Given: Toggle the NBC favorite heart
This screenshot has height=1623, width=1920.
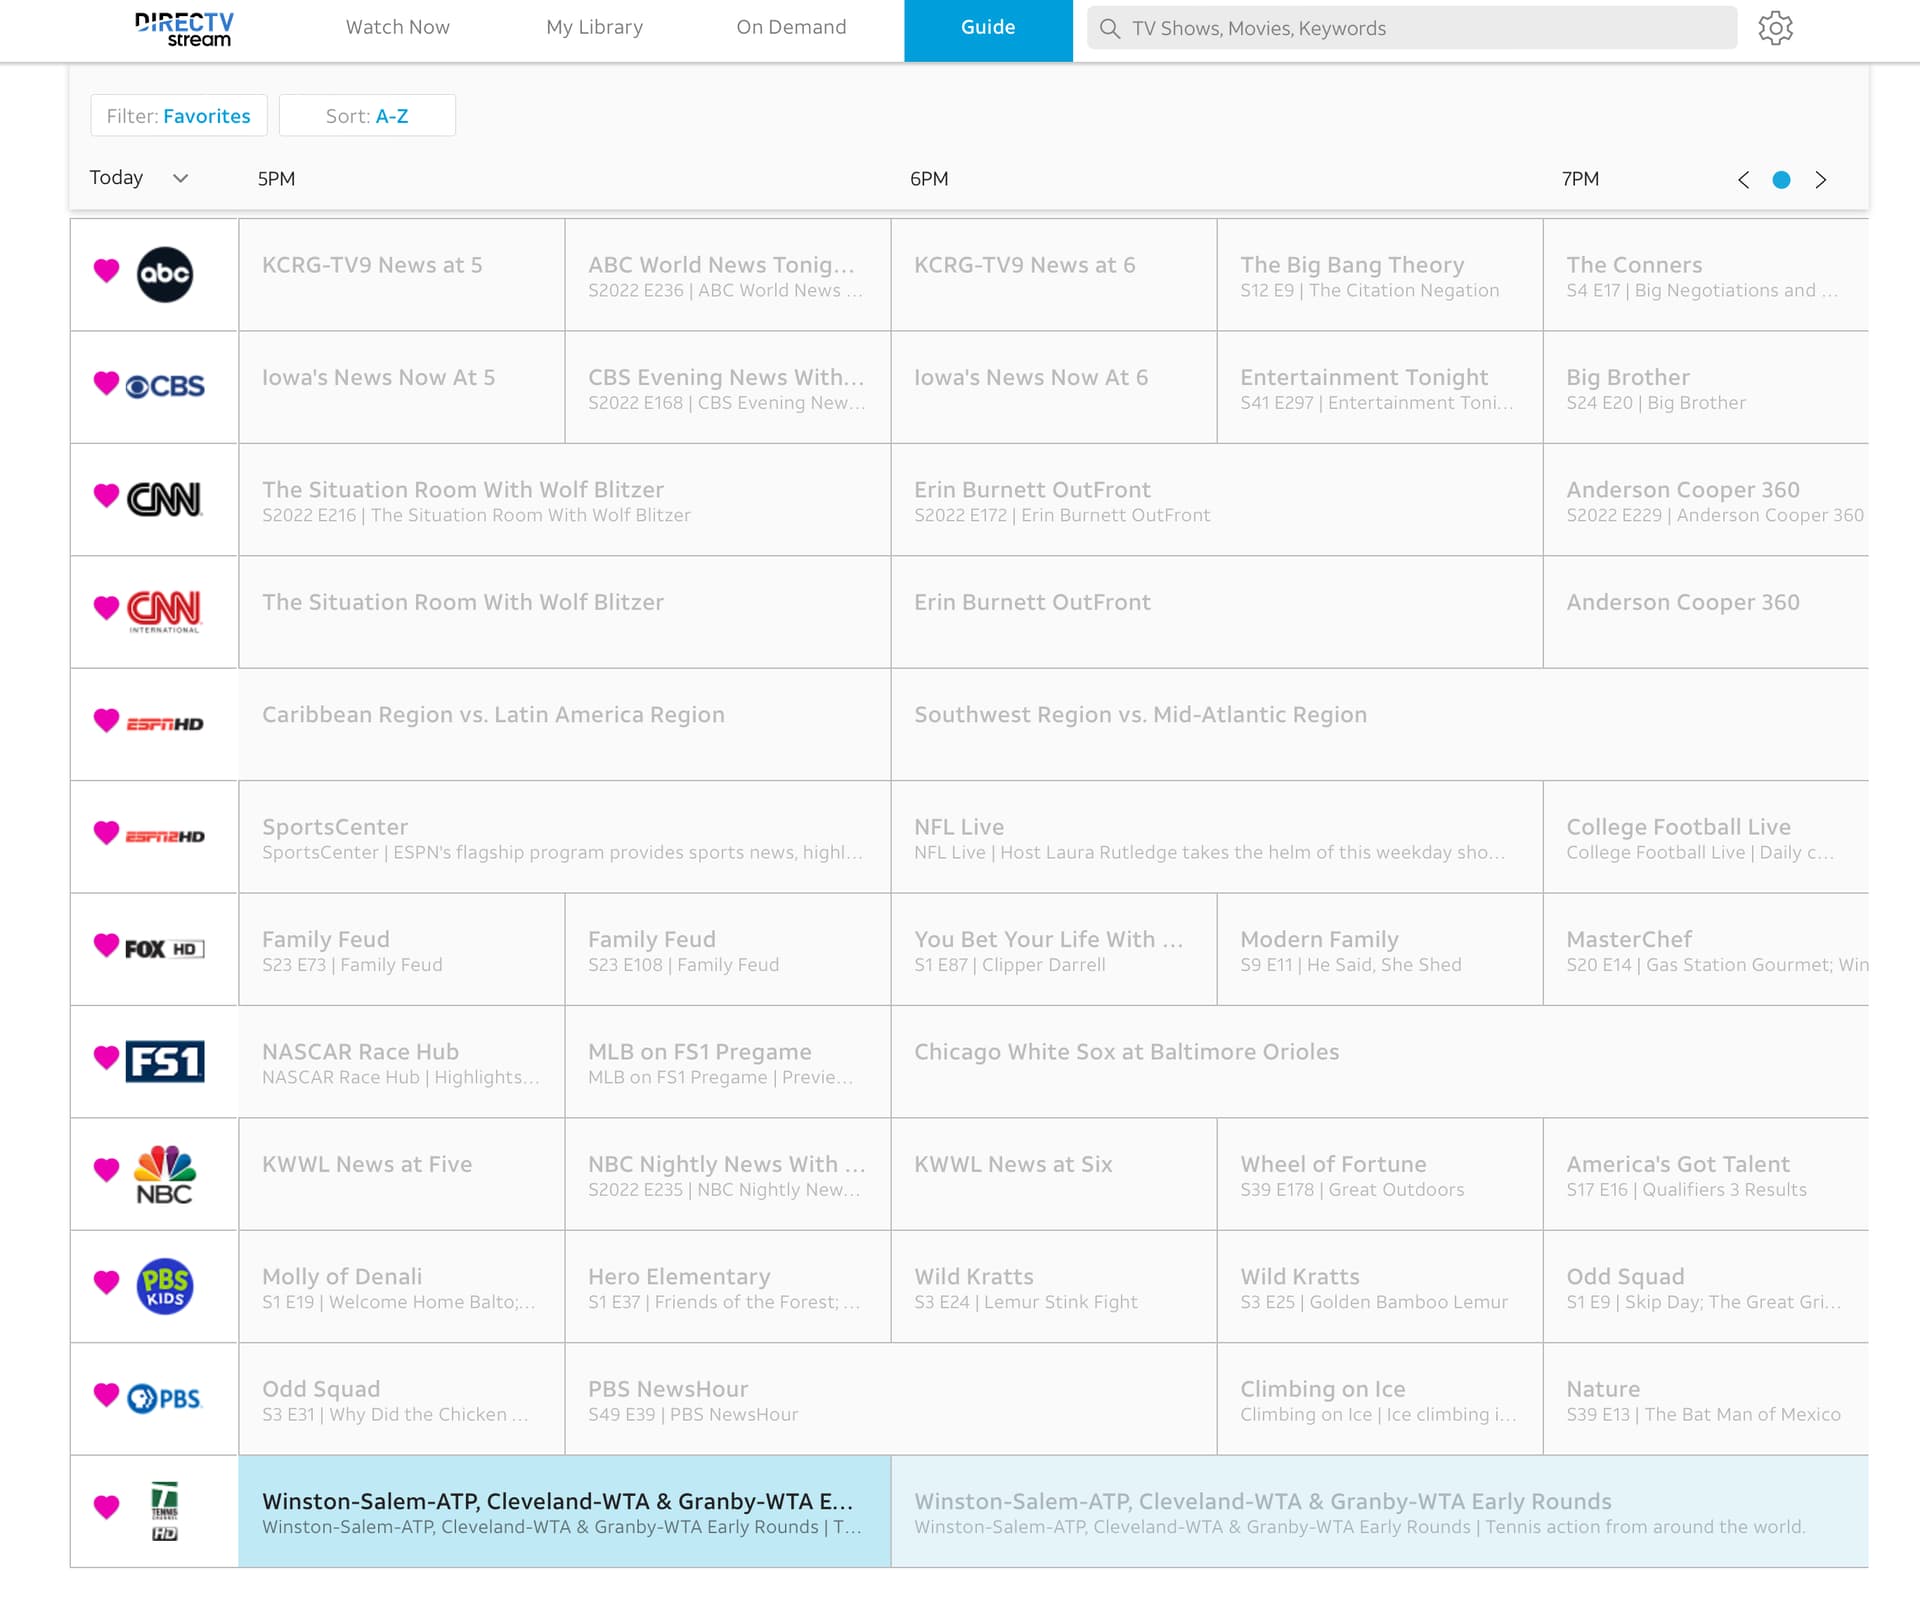Looking at the screenshot, I should click(106, 1169).
